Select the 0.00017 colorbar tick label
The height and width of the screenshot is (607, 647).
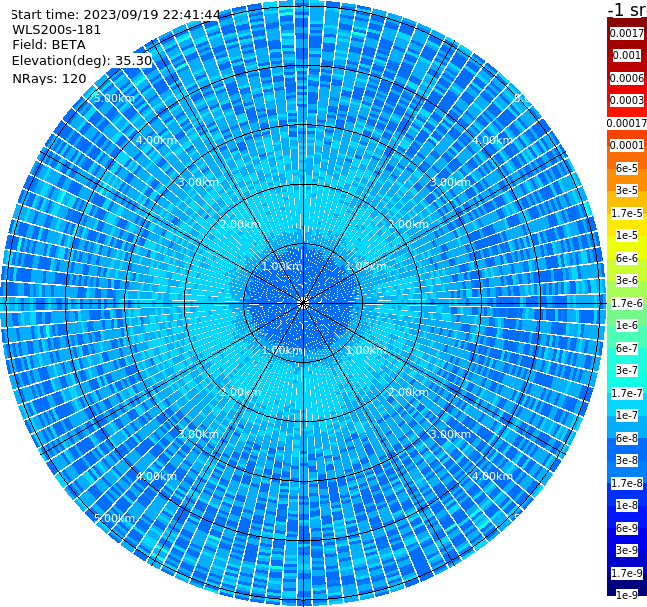627,123
